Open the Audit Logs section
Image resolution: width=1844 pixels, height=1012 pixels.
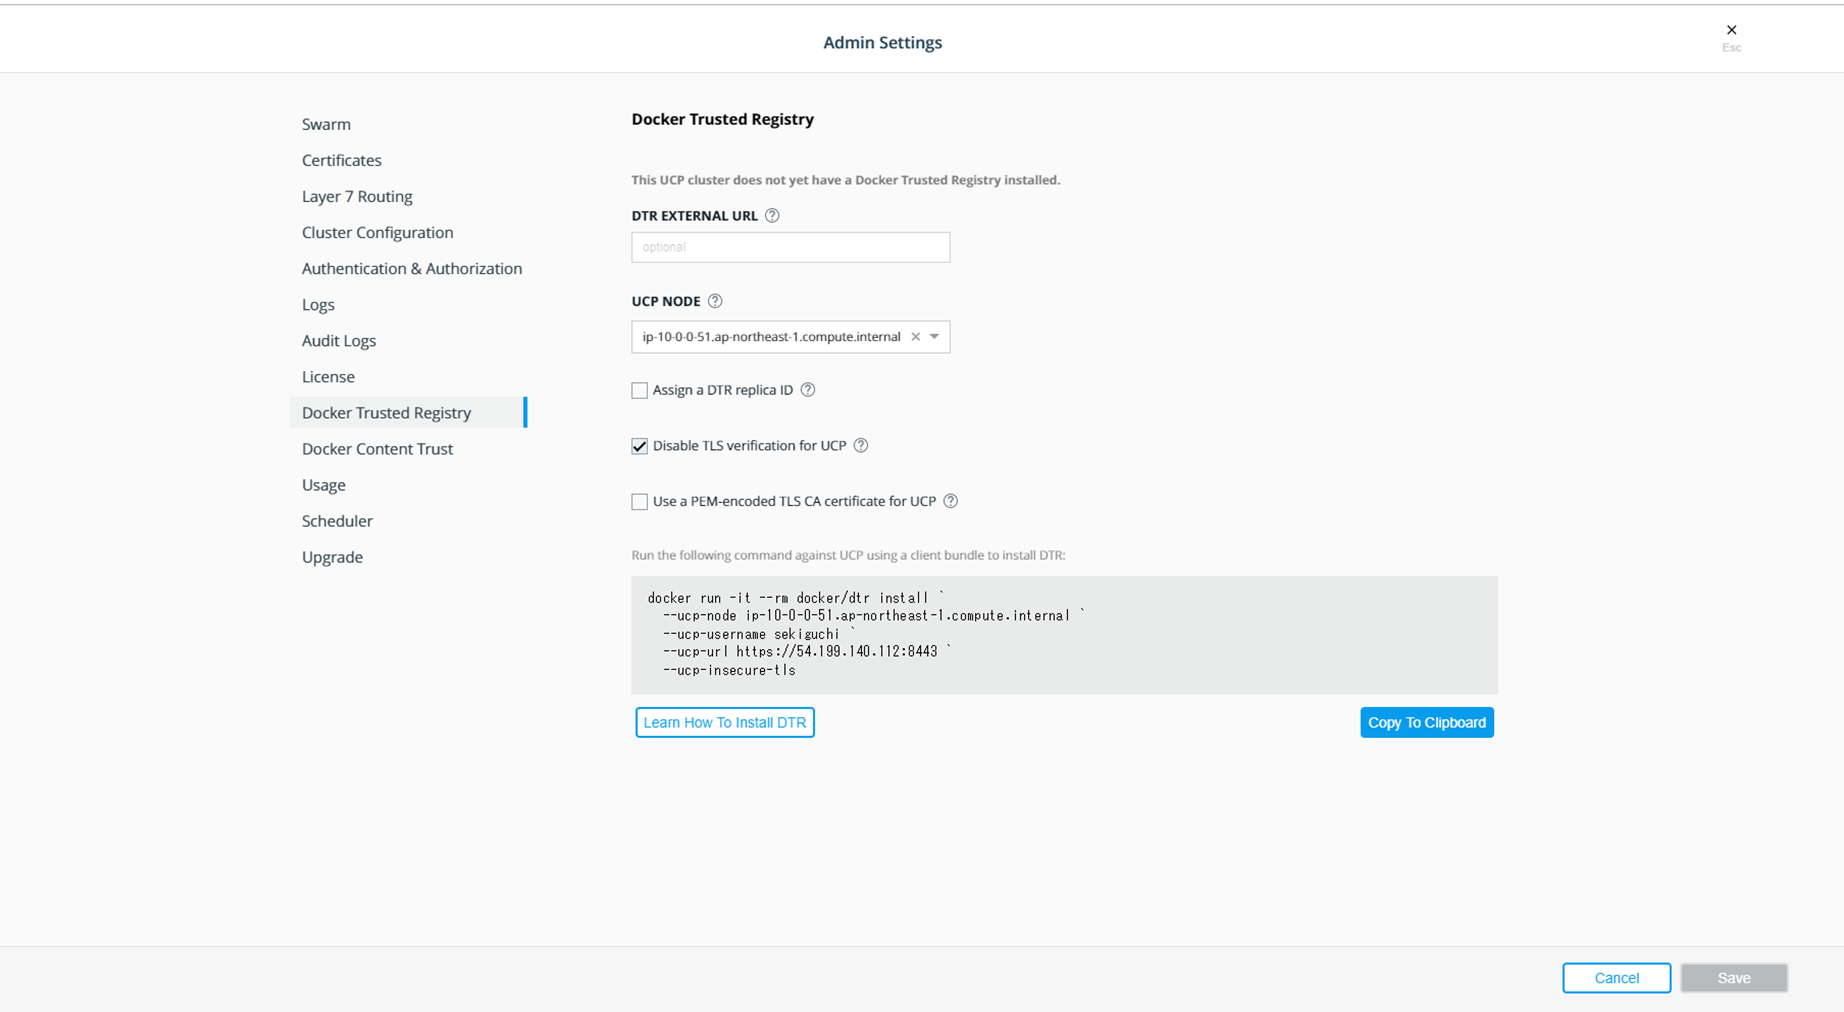(x=339, y=341)
